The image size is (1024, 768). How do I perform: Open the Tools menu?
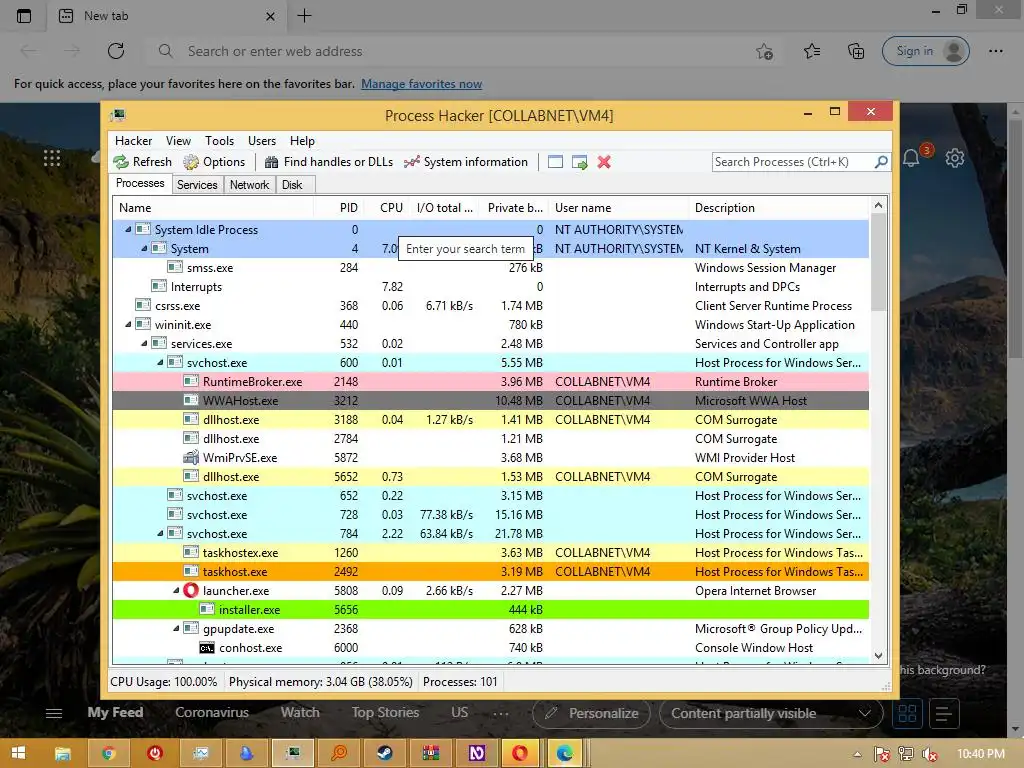click(219, 141)
